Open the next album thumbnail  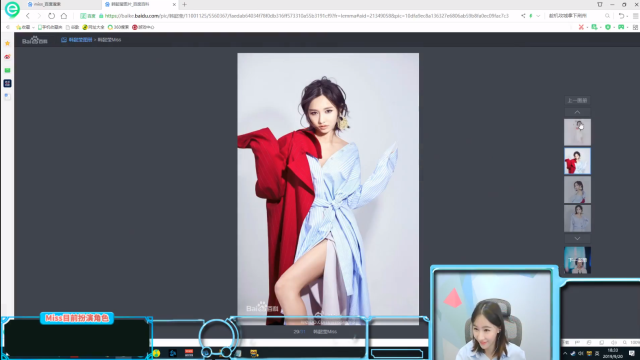coord(577,260)
